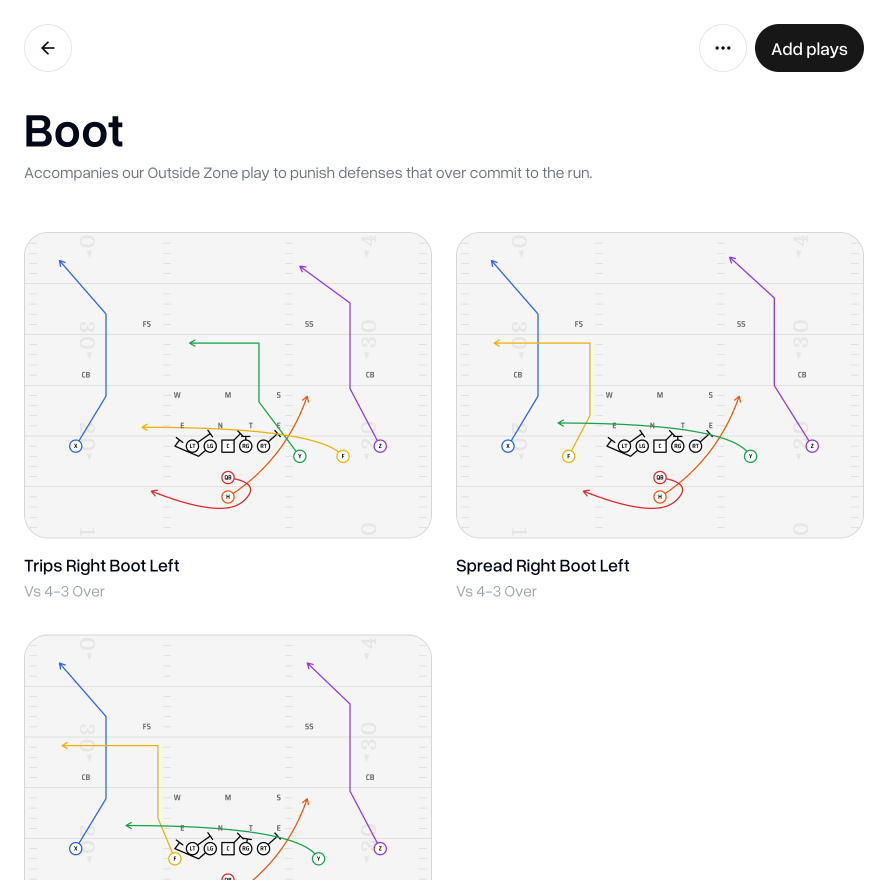Select the red QB marker in Spread Right play

click(x=660, y=478)
